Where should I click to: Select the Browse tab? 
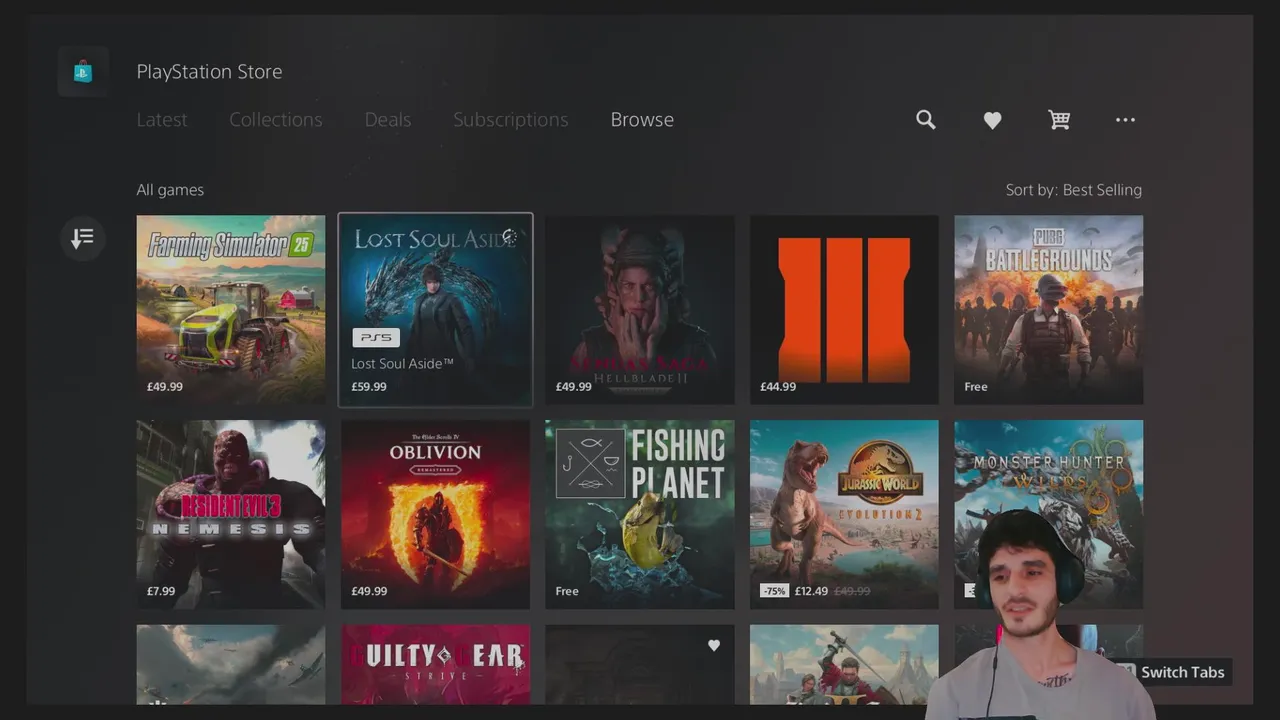642,119
